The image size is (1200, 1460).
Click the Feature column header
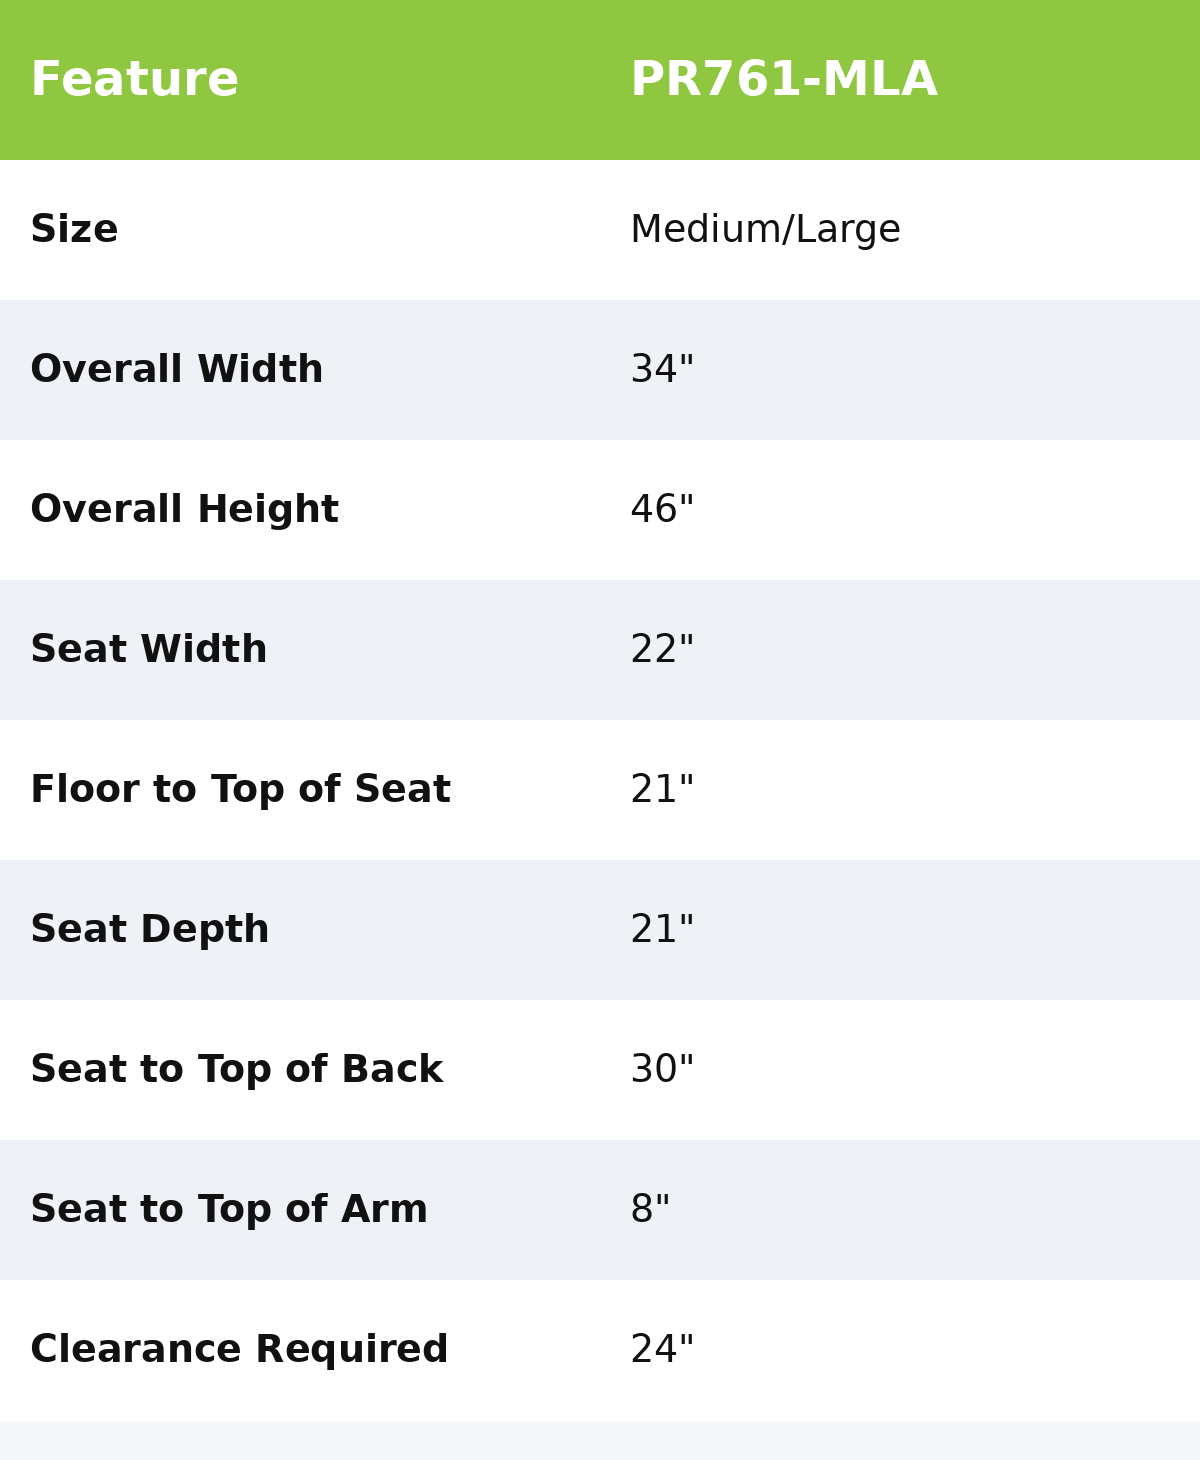pyautogui.click(x=134, y=81)
